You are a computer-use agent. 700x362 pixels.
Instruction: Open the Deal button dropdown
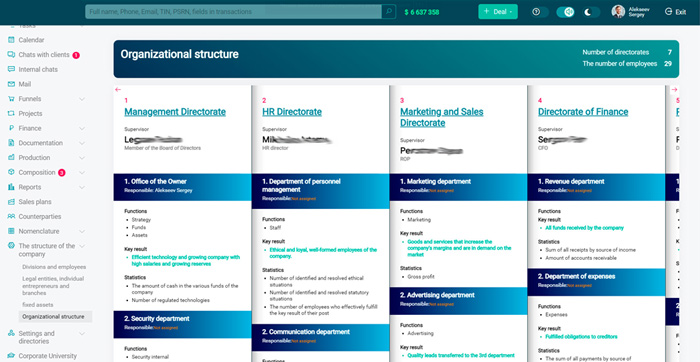(498, 12)
